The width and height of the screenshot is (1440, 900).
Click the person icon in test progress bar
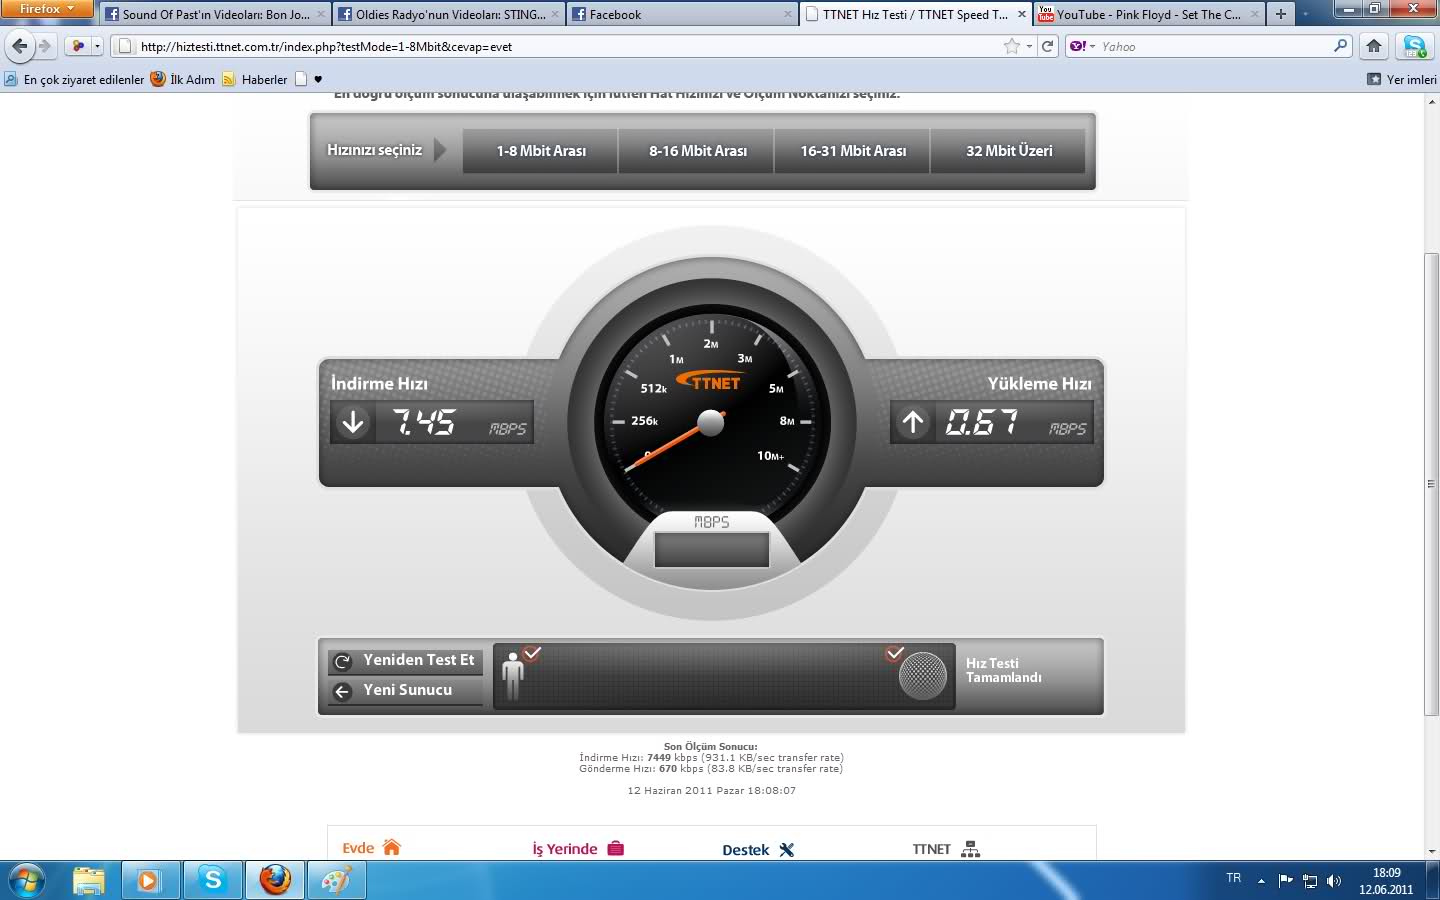tap(513, 675)
